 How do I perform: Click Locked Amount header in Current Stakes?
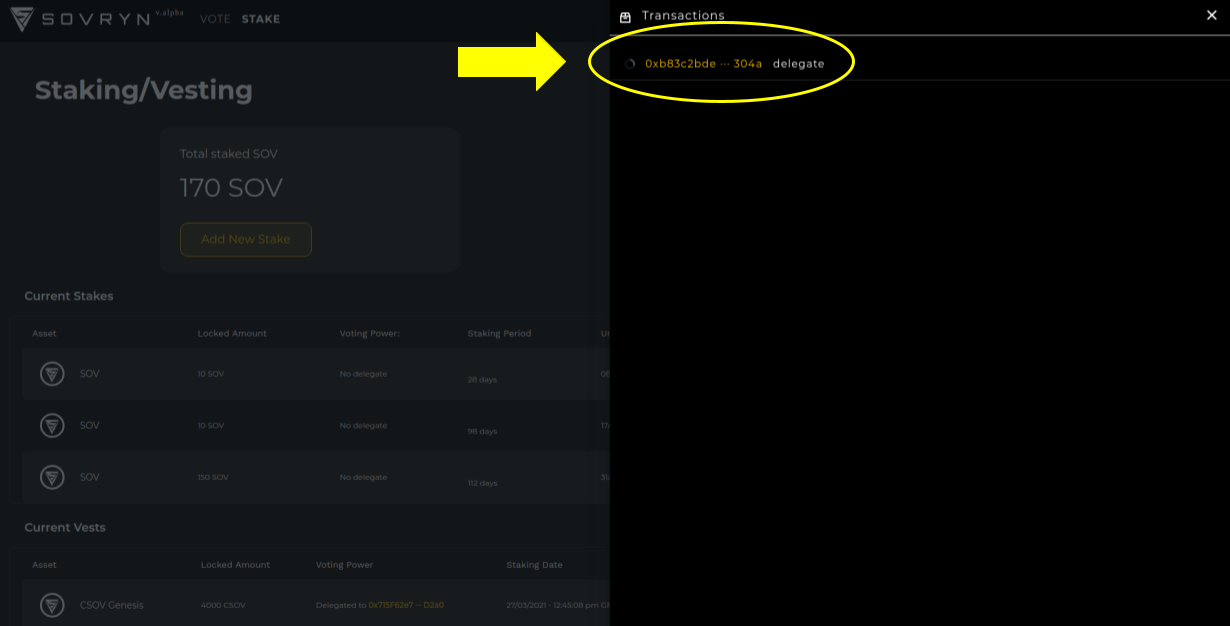coord(232,333)
